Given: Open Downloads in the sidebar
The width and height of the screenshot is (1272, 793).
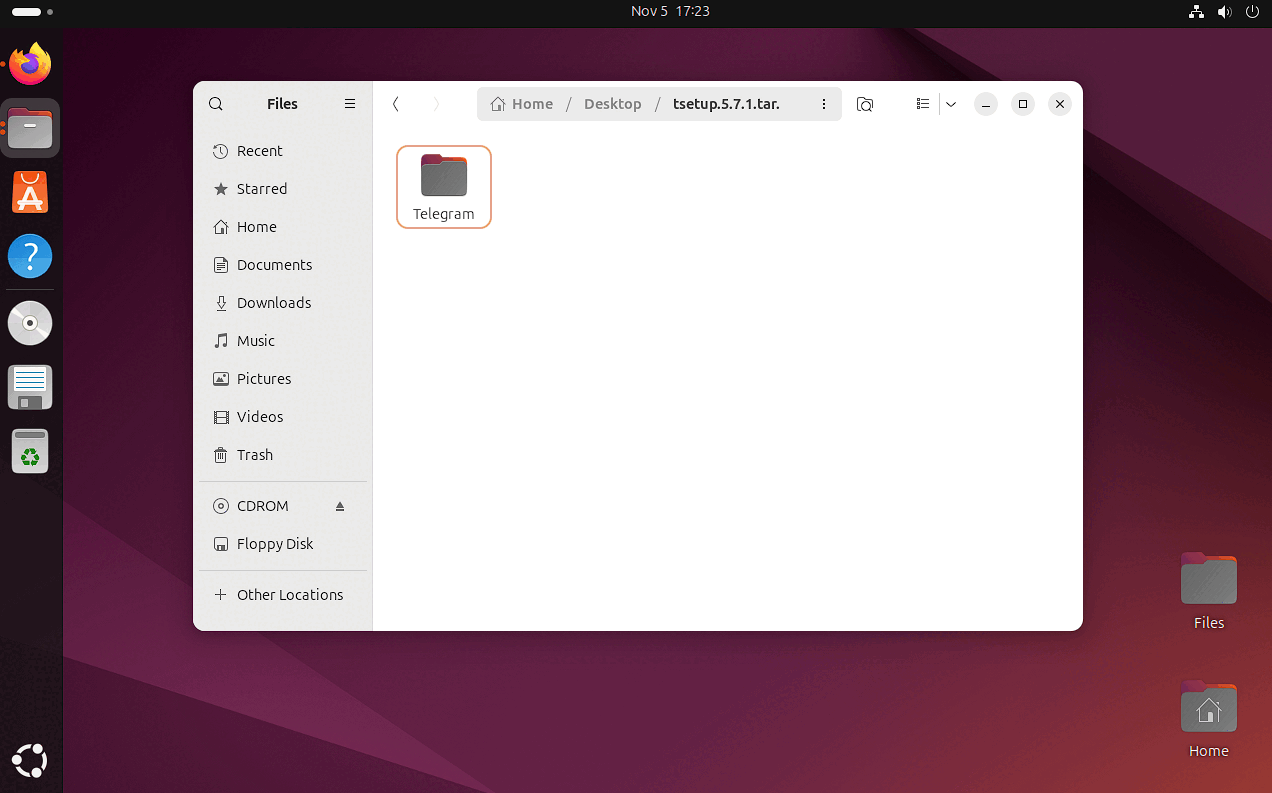Looking at the screenshot, I should pos(283,303).
